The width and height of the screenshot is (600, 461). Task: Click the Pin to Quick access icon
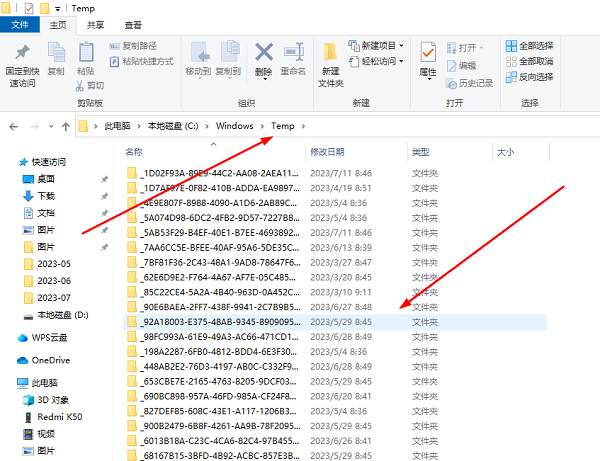[22, 52]
